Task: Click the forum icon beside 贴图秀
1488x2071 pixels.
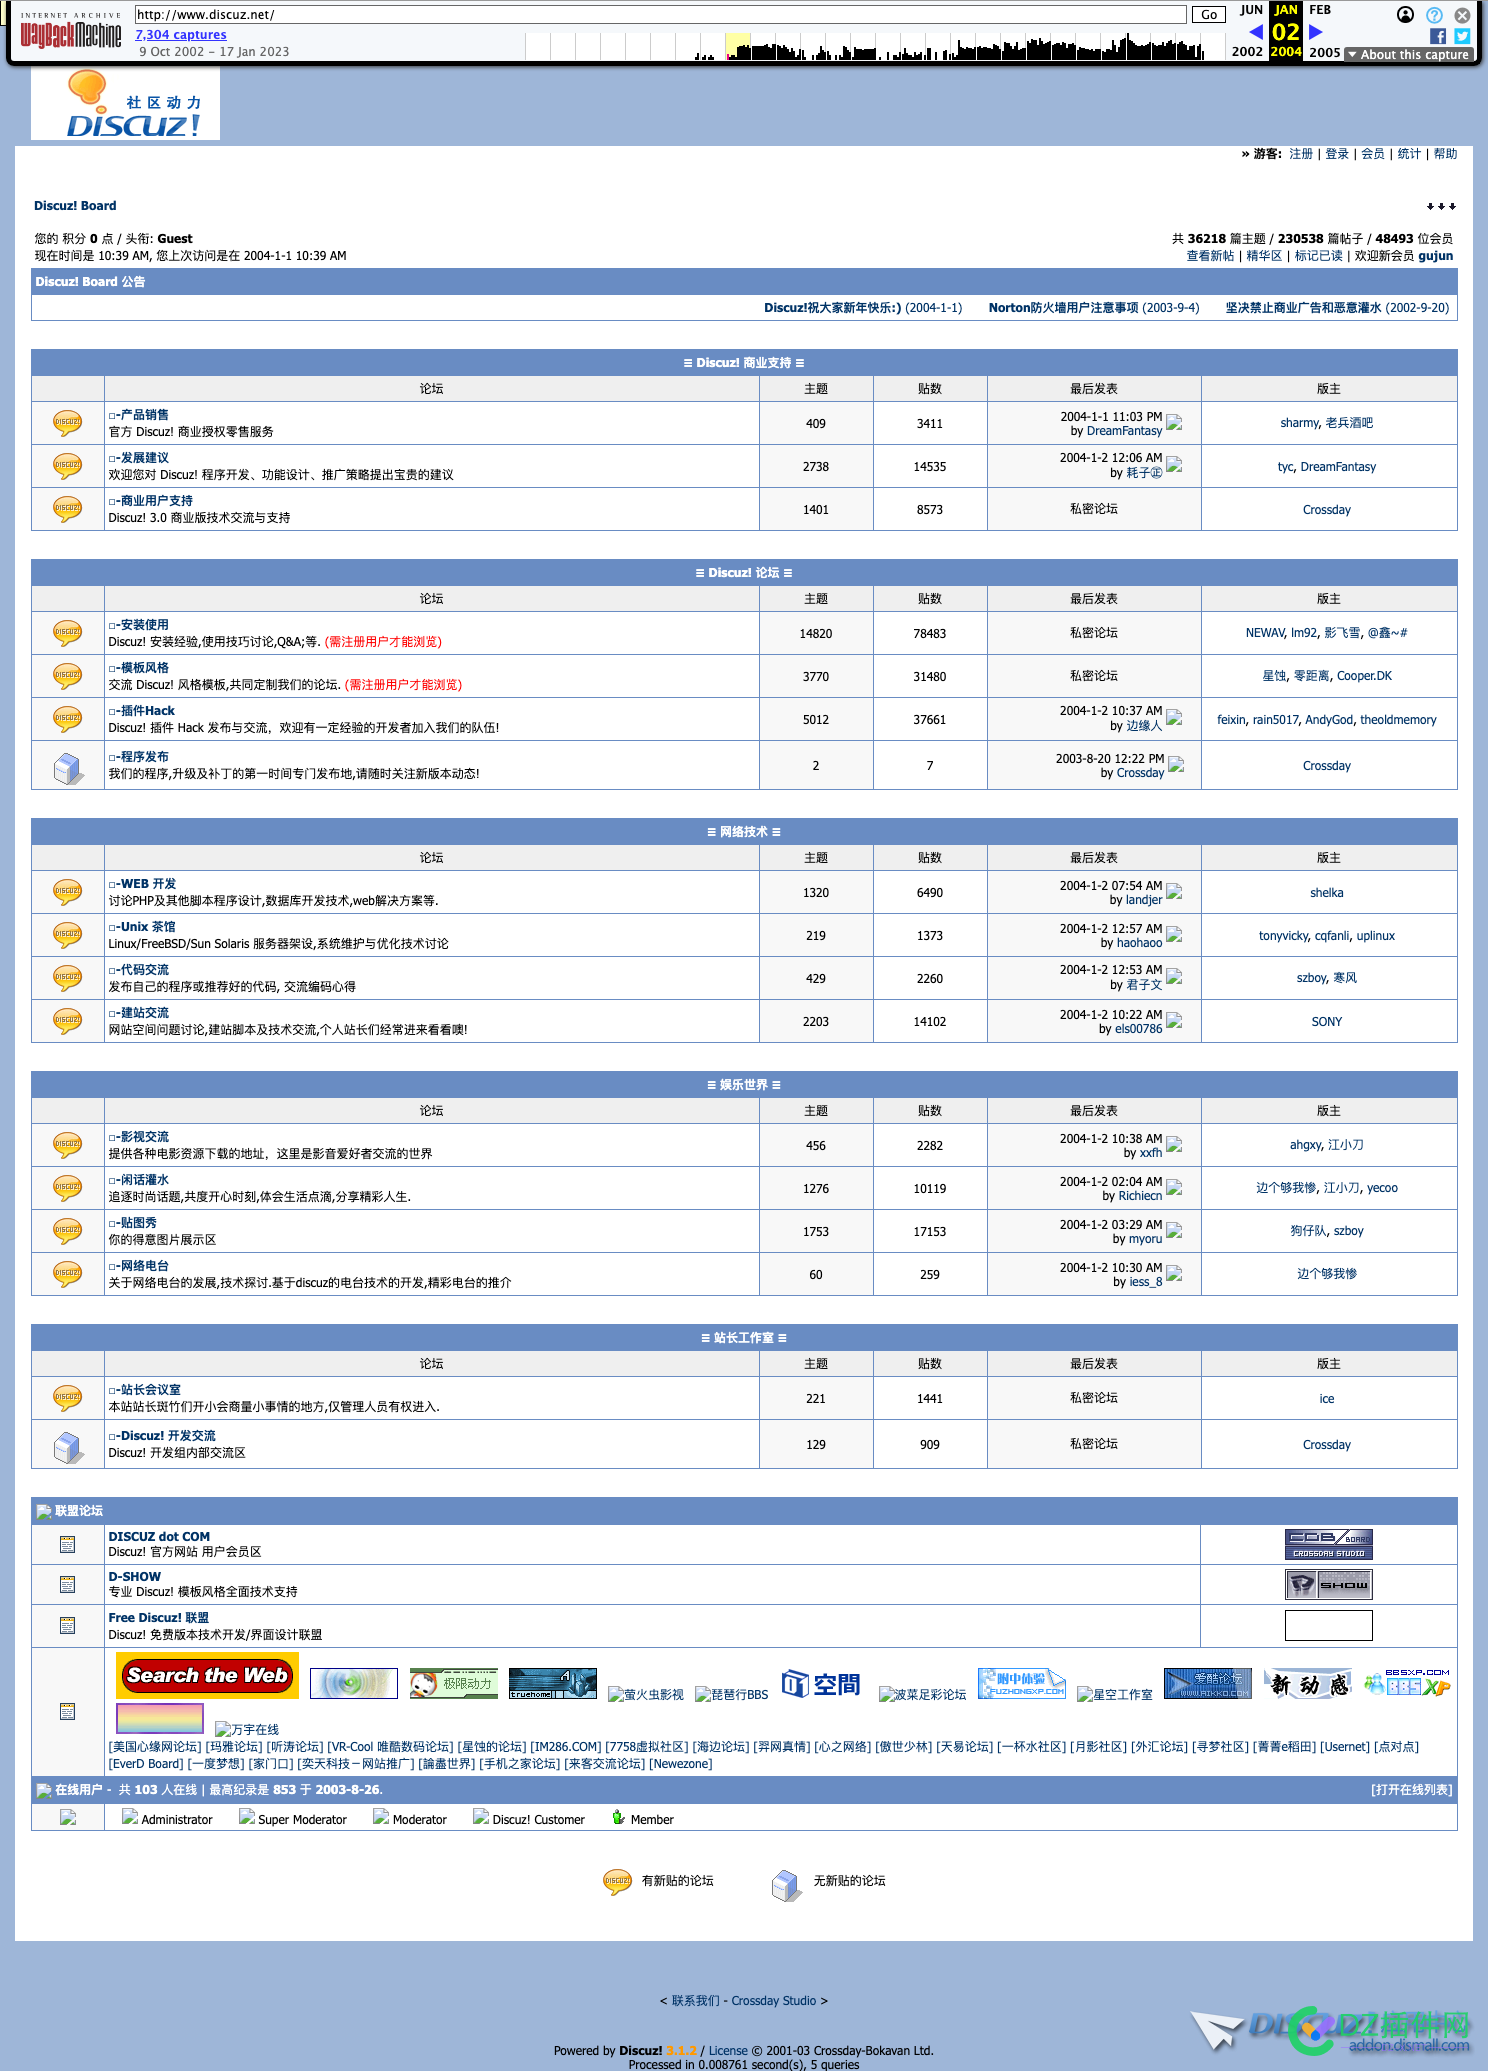Action: (x=68, y=1231)
